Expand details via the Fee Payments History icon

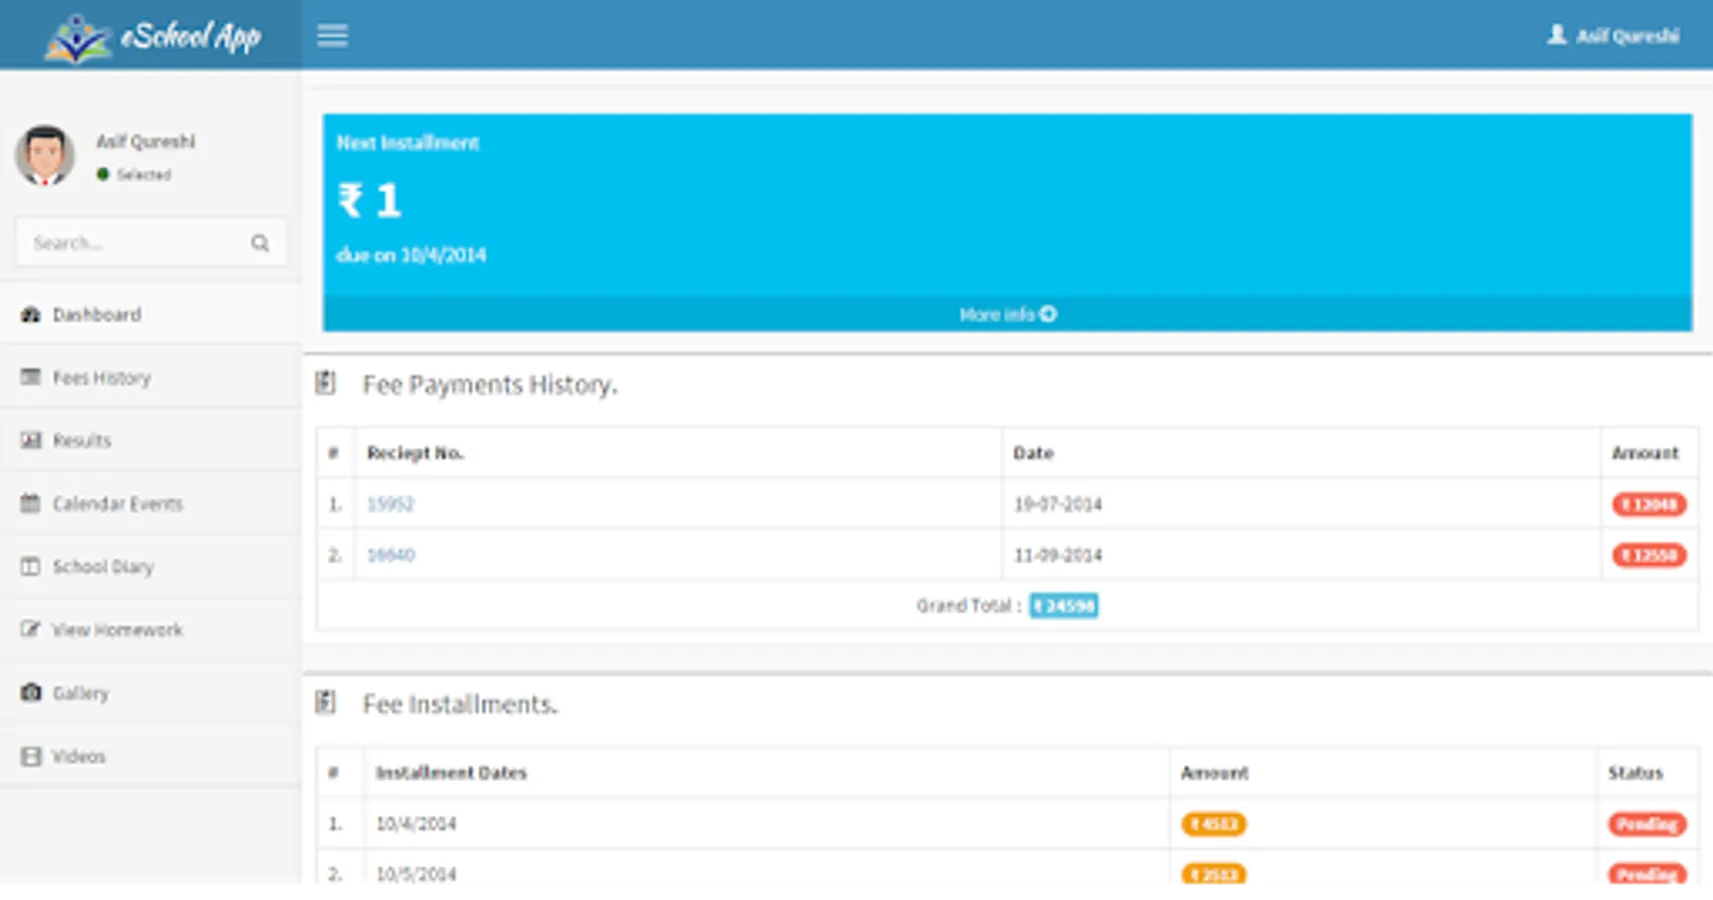pyautogui.click(x=325, y=383)
